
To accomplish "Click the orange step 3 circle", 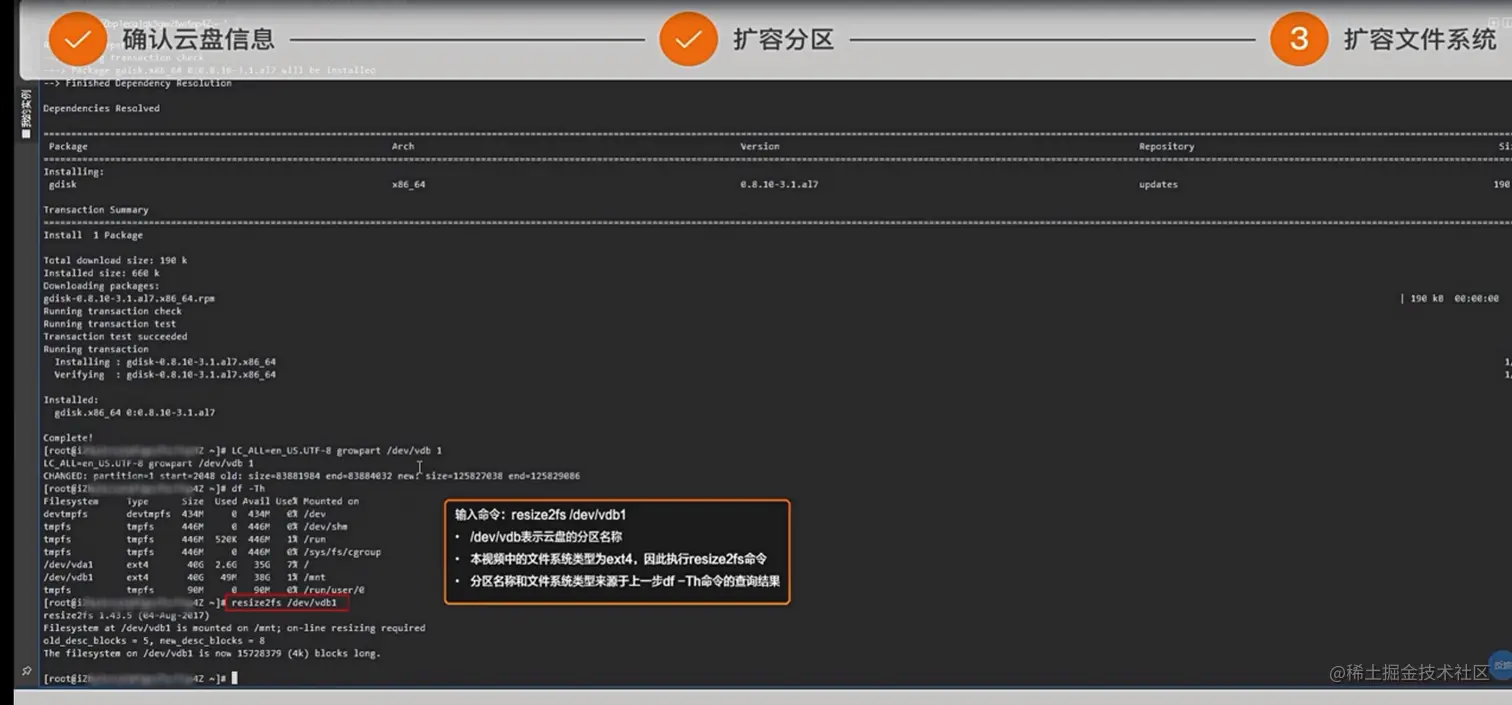I will [x=1299, y=39].
